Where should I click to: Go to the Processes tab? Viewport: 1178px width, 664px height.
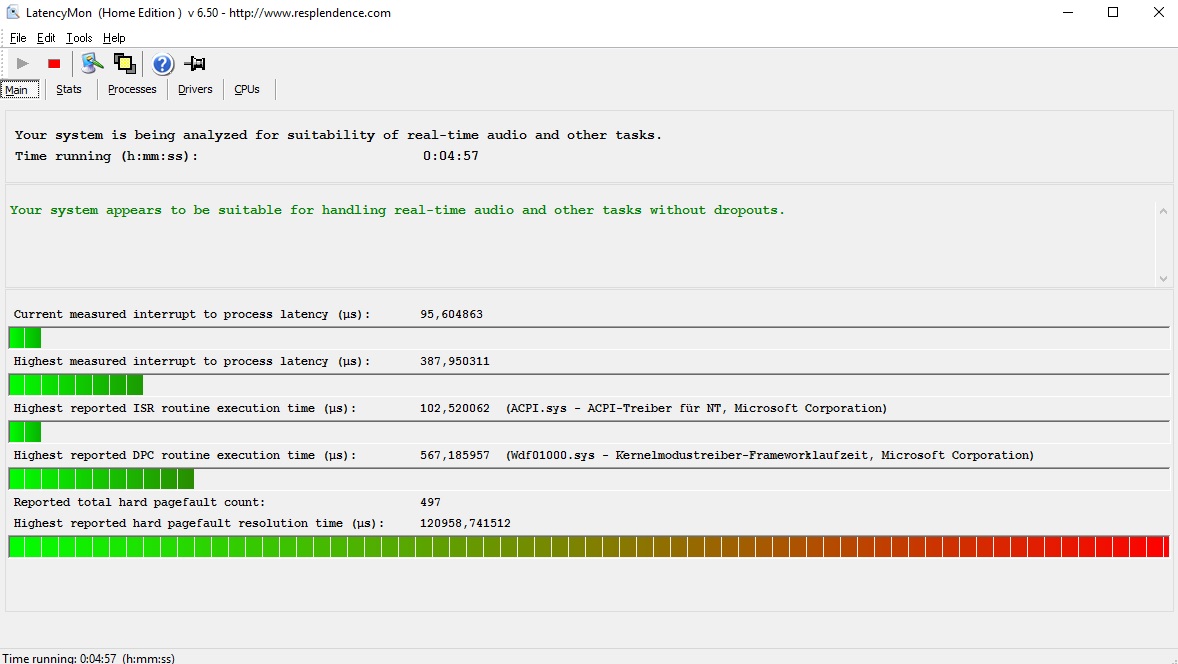click(132, 89)
